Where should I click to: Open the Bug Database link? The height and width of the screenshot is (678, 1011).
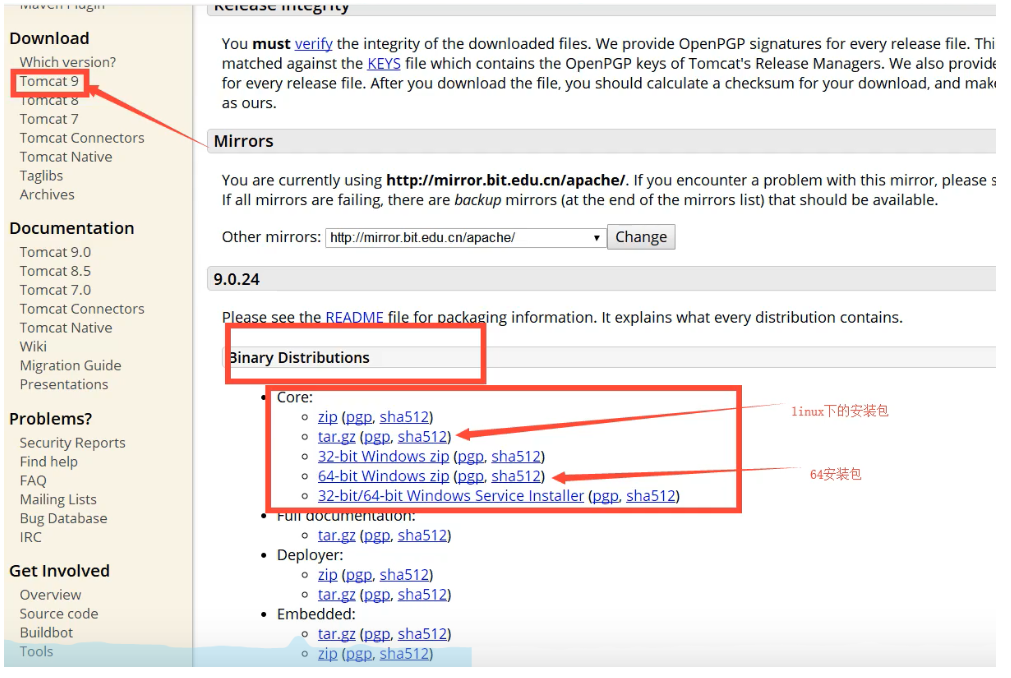[63, 519]
